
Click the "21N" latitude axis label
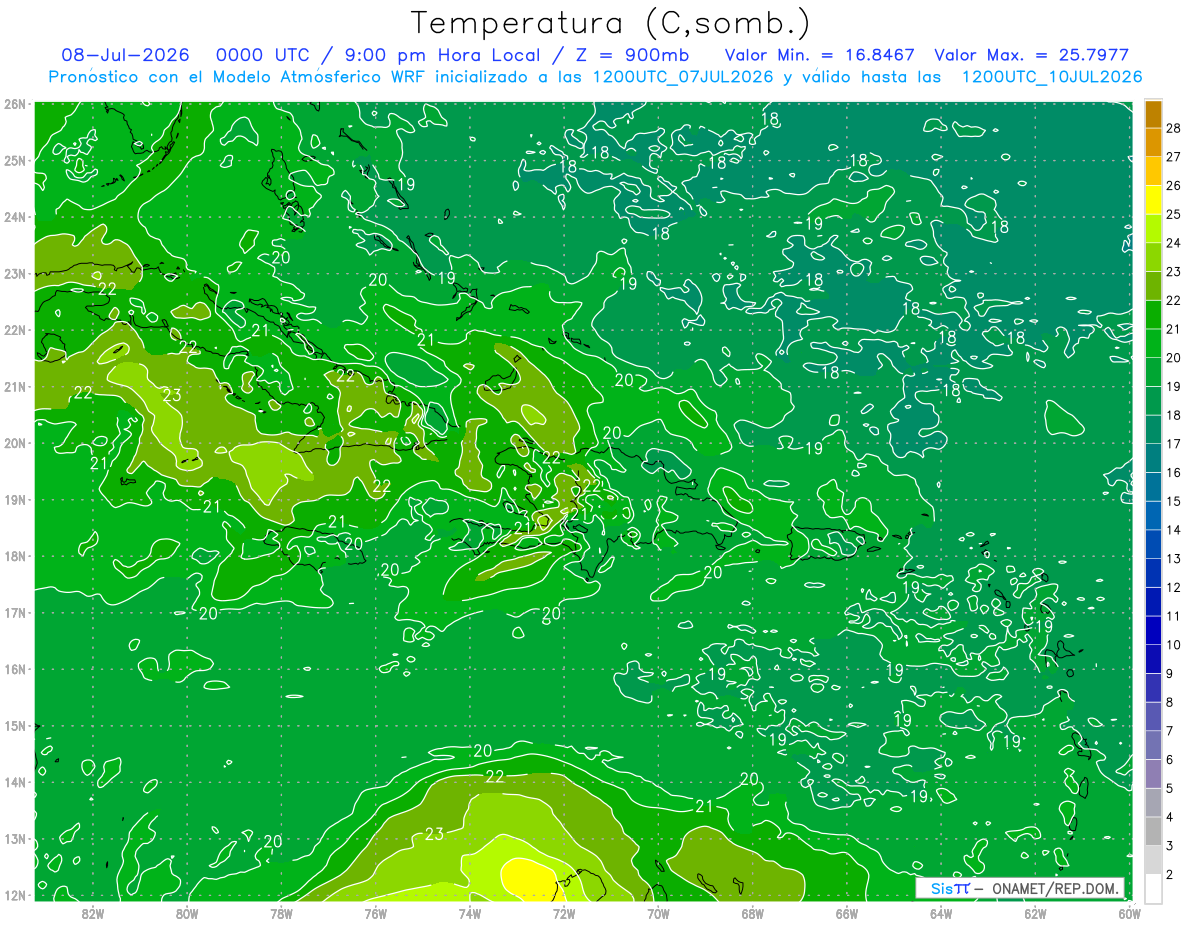click(16, 386)
